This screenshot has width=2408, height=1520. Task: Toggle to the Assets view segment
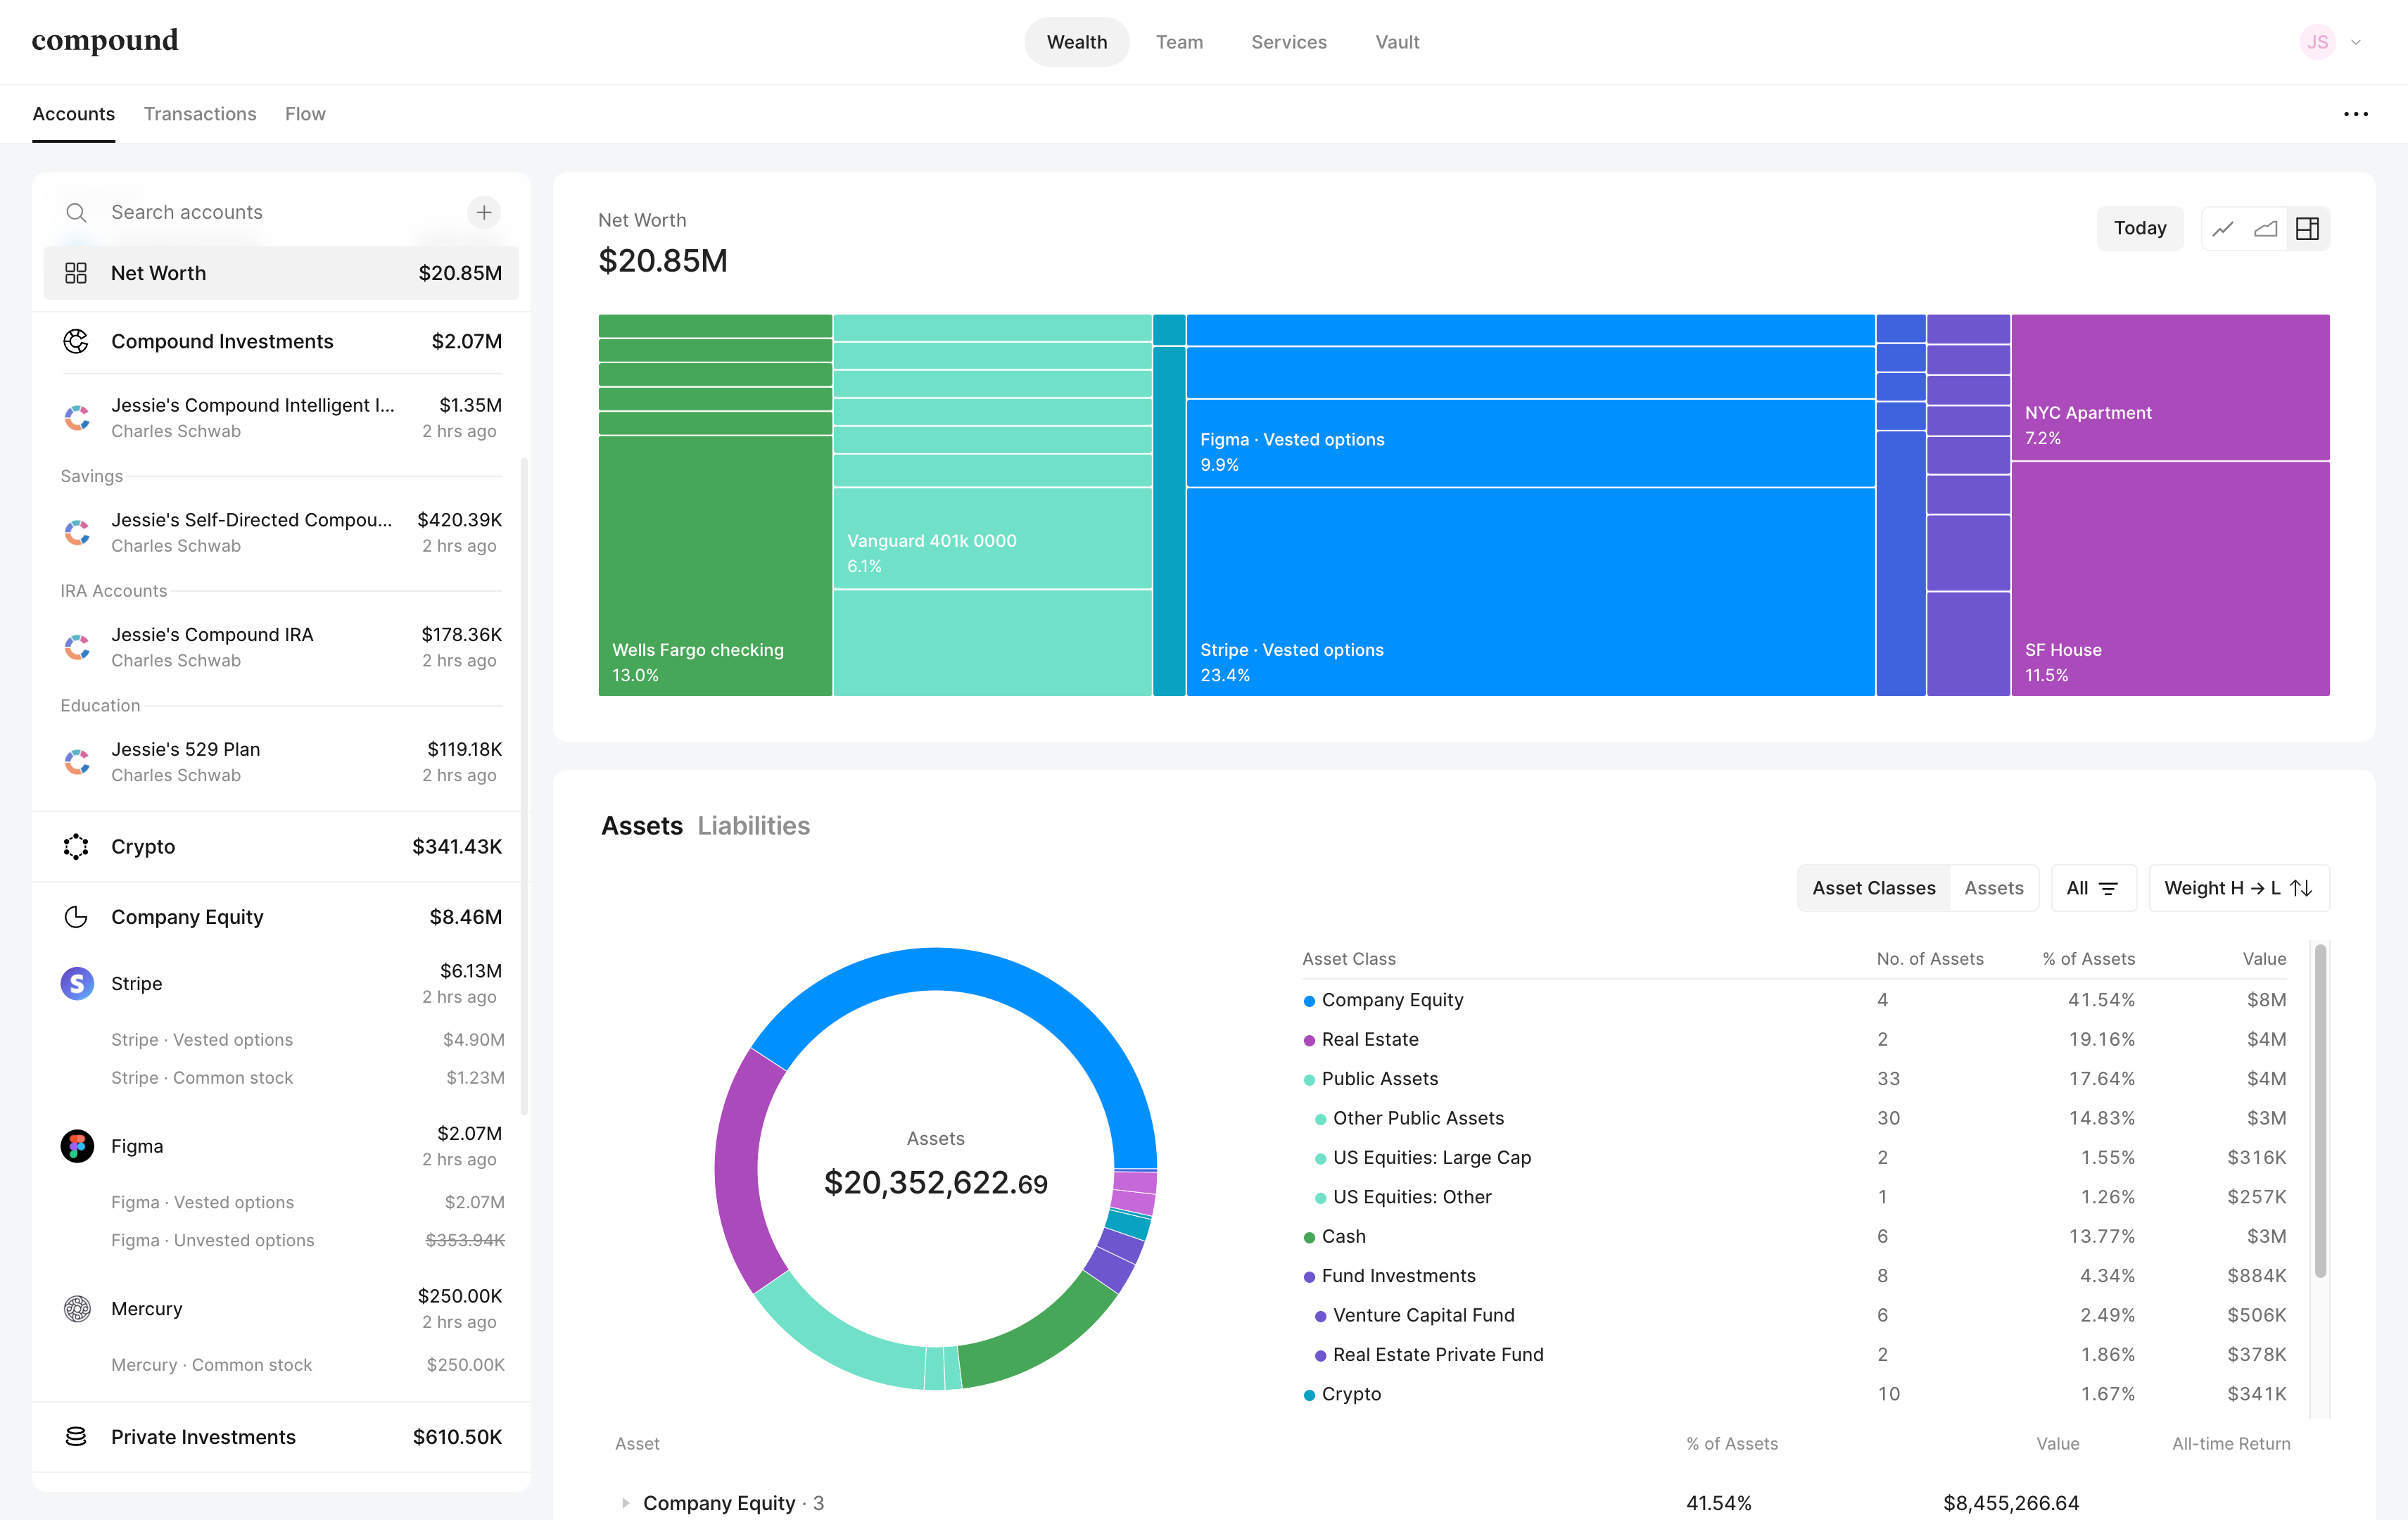pyautogui.click(x=1994, y=888)
